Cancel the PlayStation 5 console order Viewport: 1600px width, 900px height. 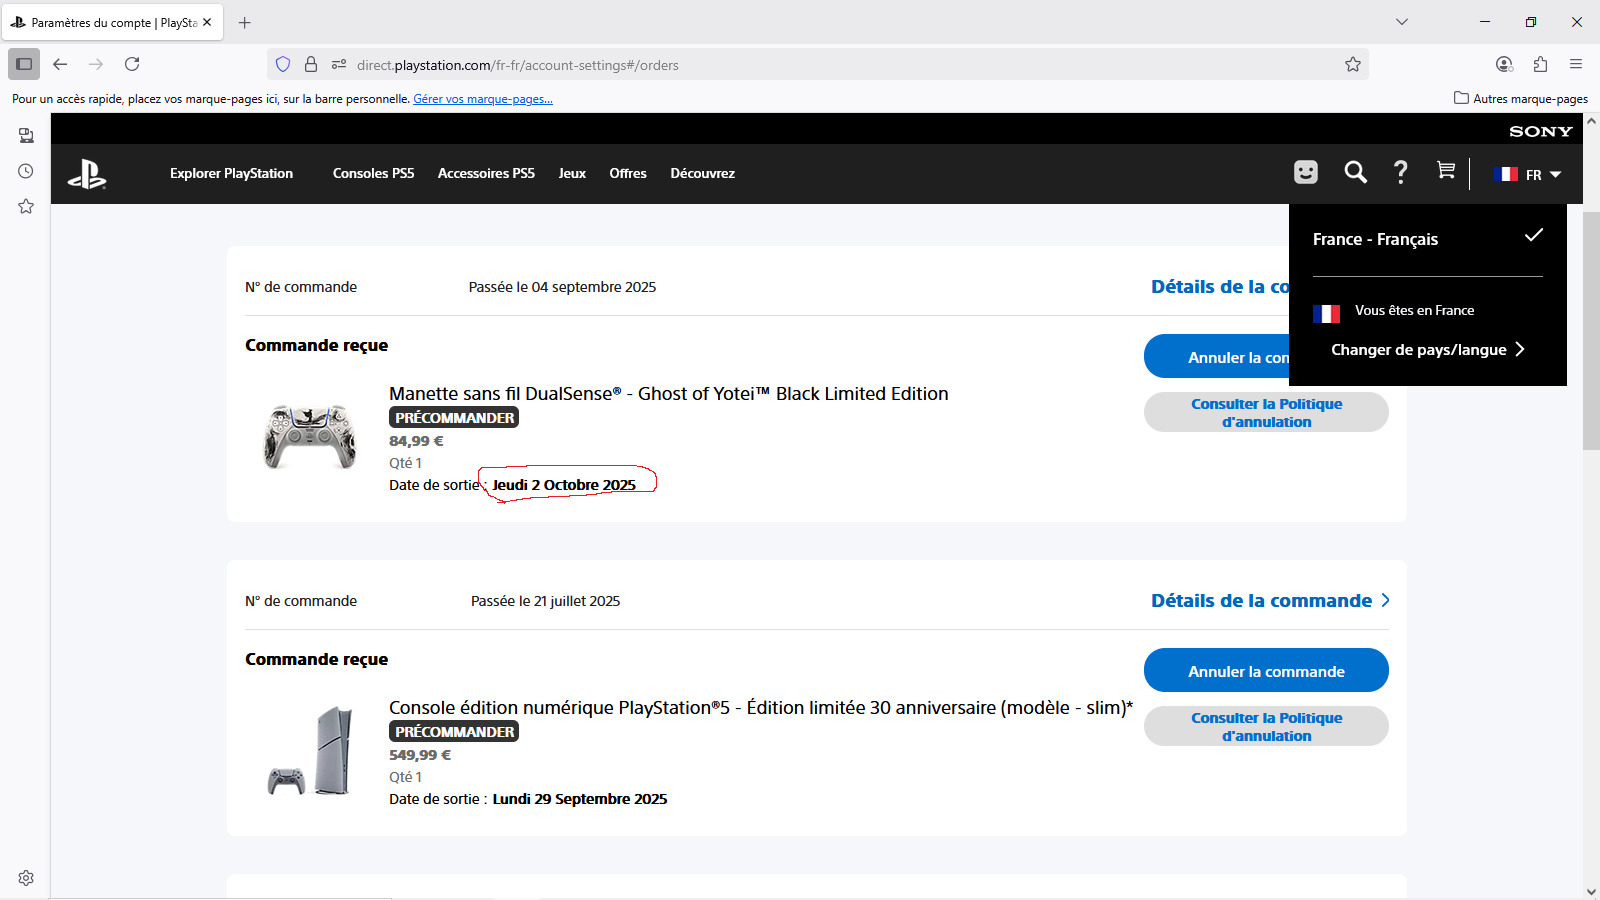point(1266,670)
